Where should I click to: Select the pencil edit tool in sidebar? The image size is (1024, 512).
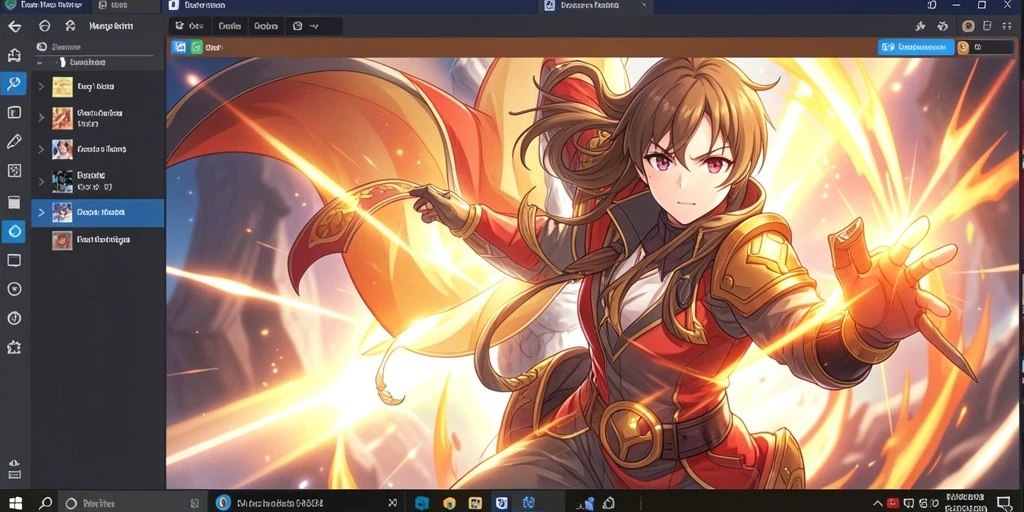pyautogui.click(x=14, y=141)
